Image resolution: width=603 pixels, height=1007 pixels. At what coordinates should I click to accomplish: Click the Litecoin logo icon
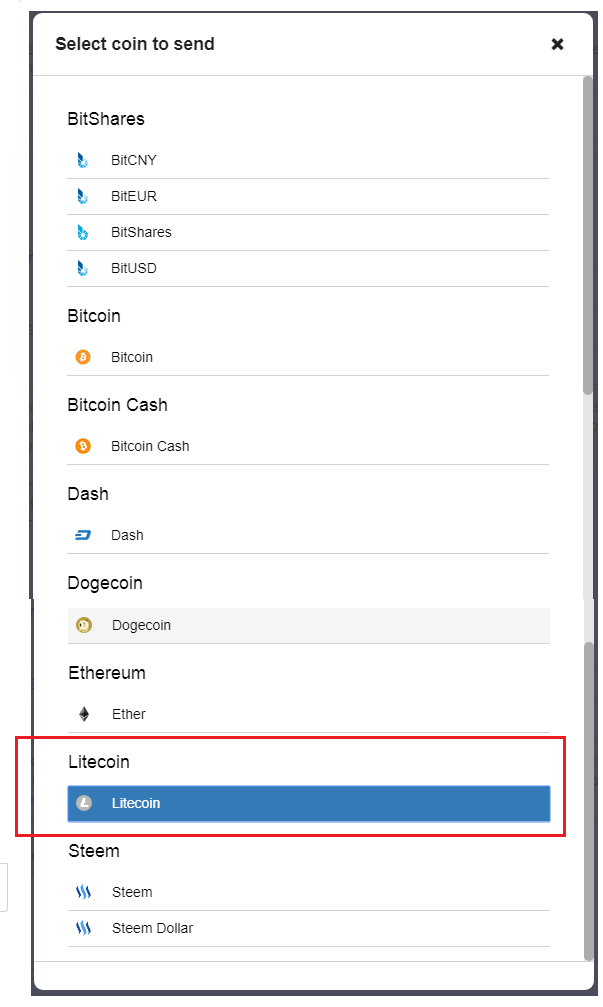[84, 803]
